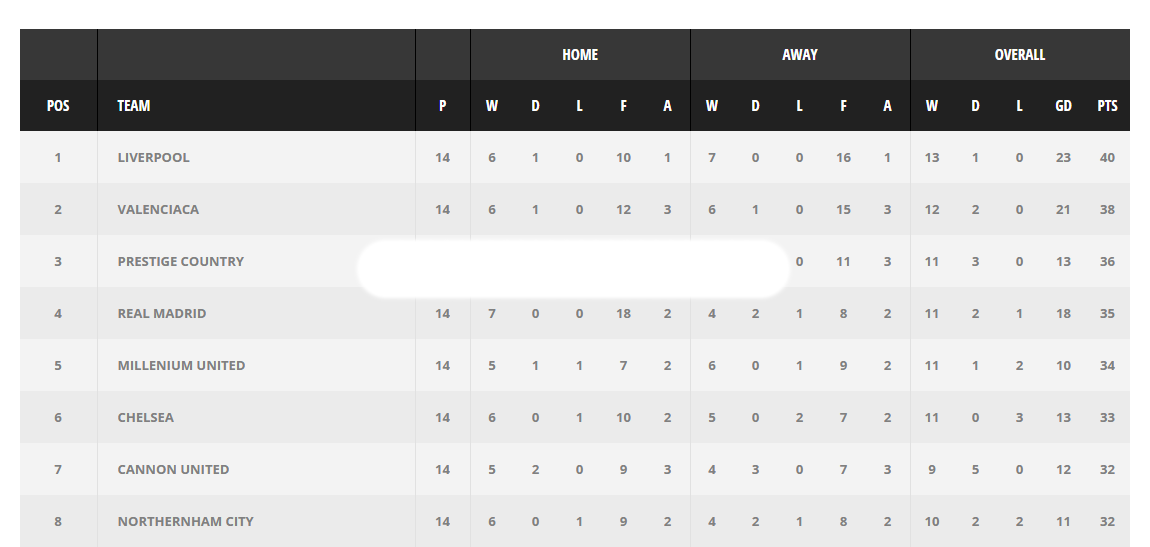Click Real Madrid's home goals for value 18
Image resolution: width=1150 pixels, height=547 pixels.
pyautogui.click(x=623, y=313)
